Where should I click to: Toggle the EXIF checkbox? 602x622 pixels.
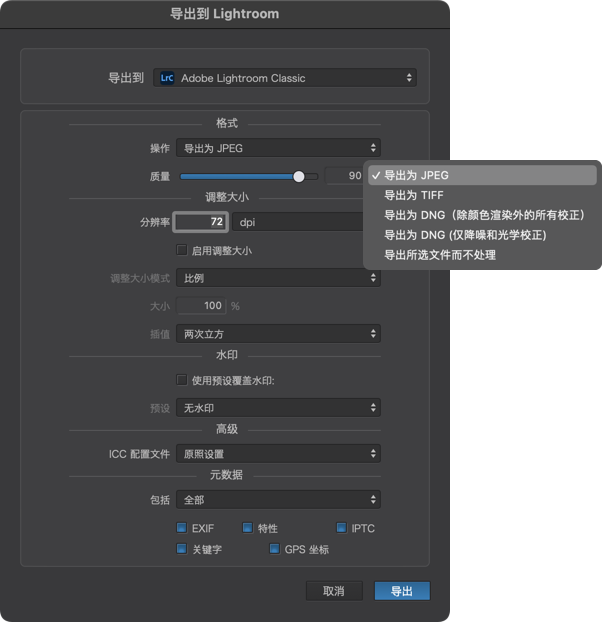[182, 528]
